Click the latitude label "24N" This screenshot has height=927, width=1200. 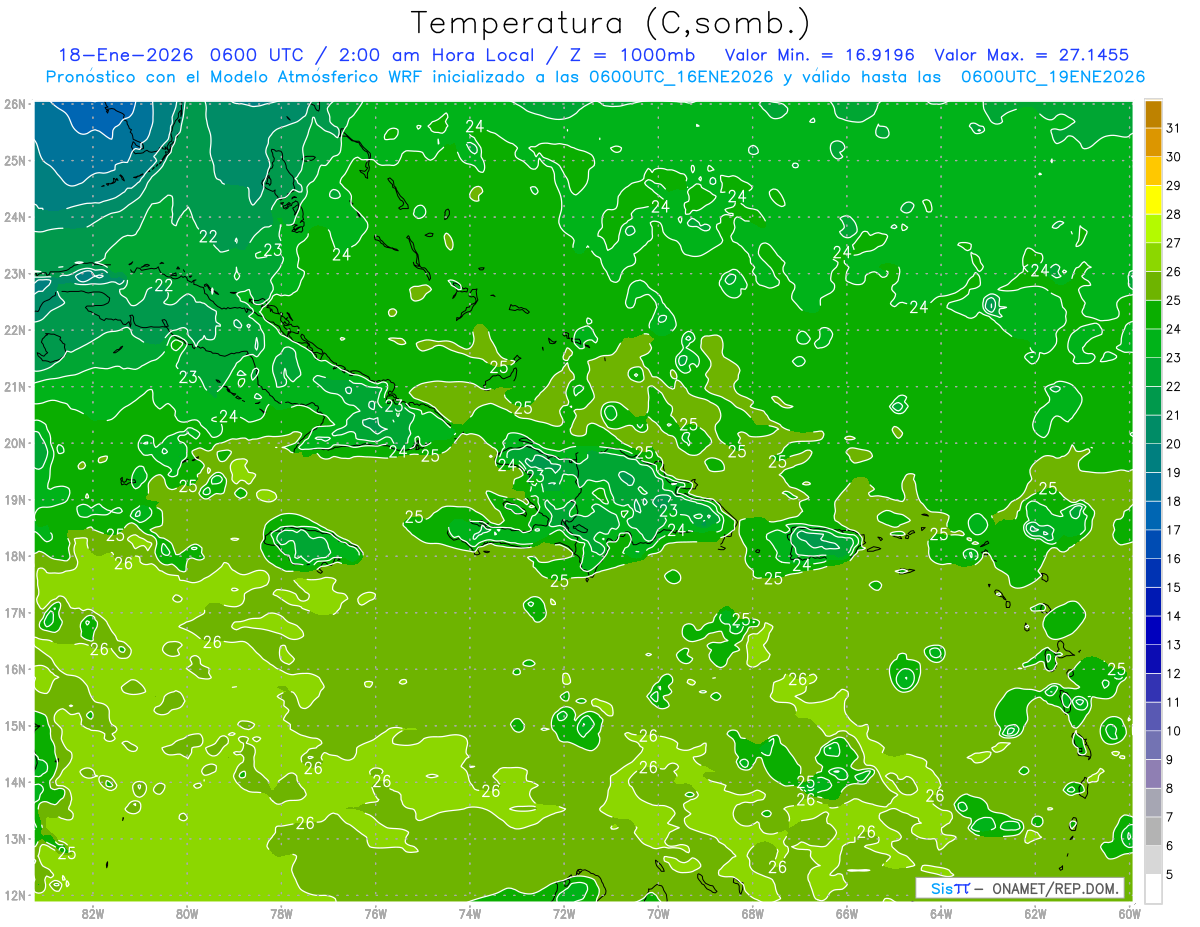15,216
